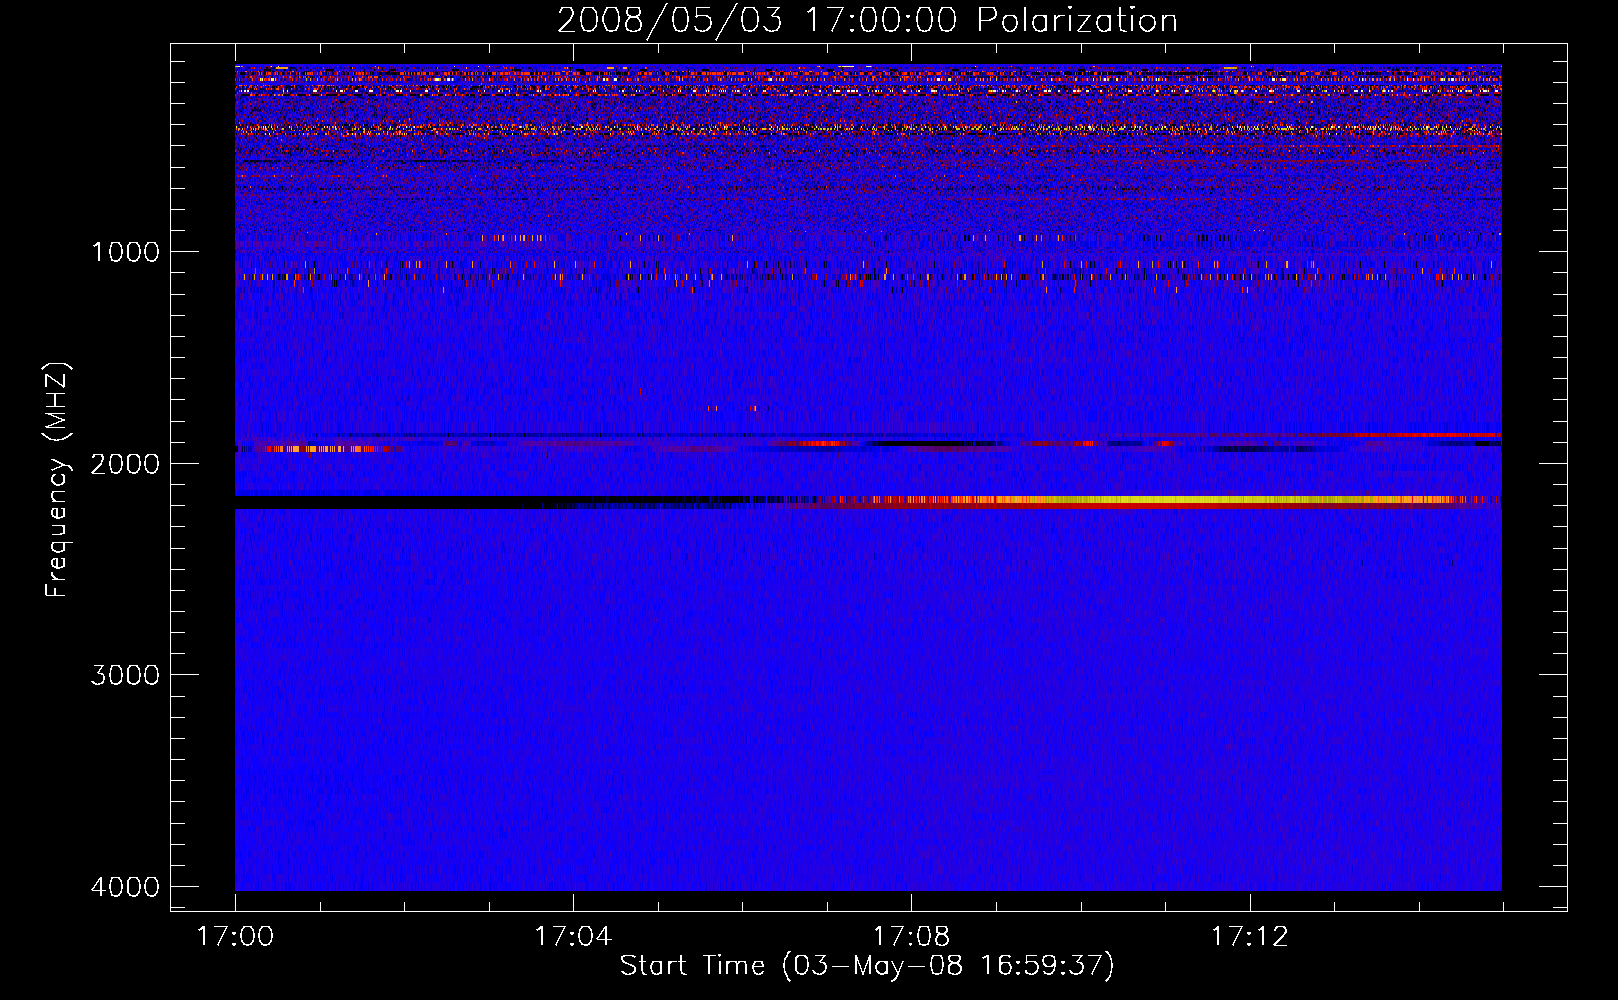Click the 2000 frequency tick label

click(x=125, y=464)
